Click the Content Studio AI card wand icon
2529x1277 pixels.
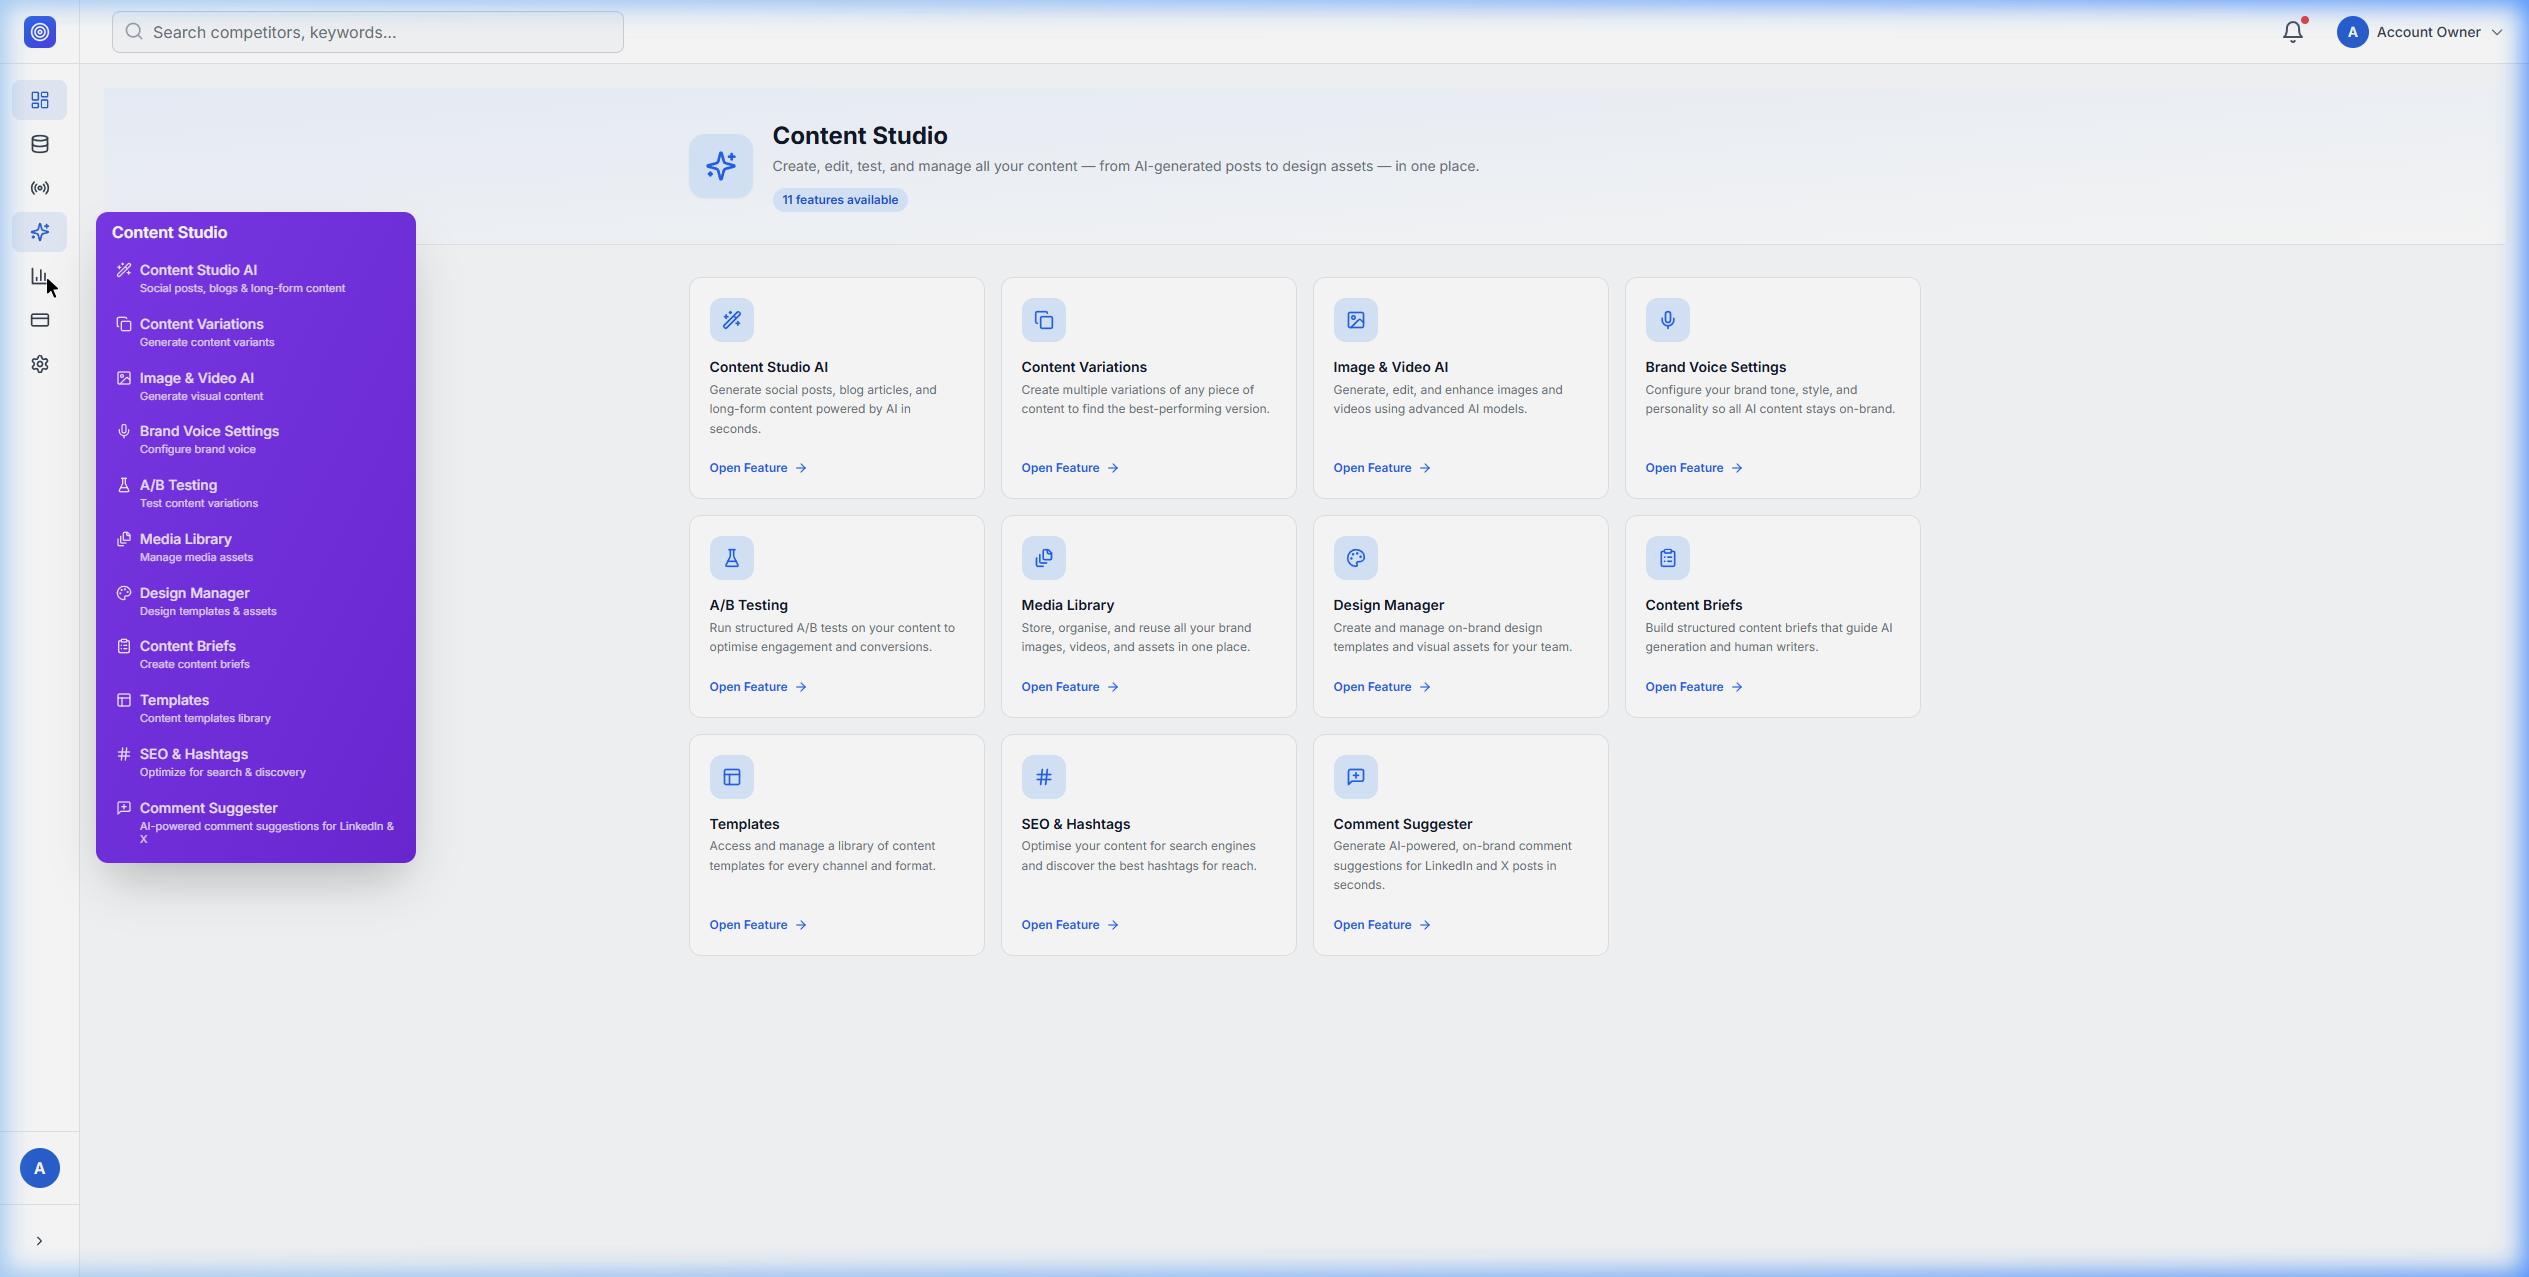click(x=732, y=320)
